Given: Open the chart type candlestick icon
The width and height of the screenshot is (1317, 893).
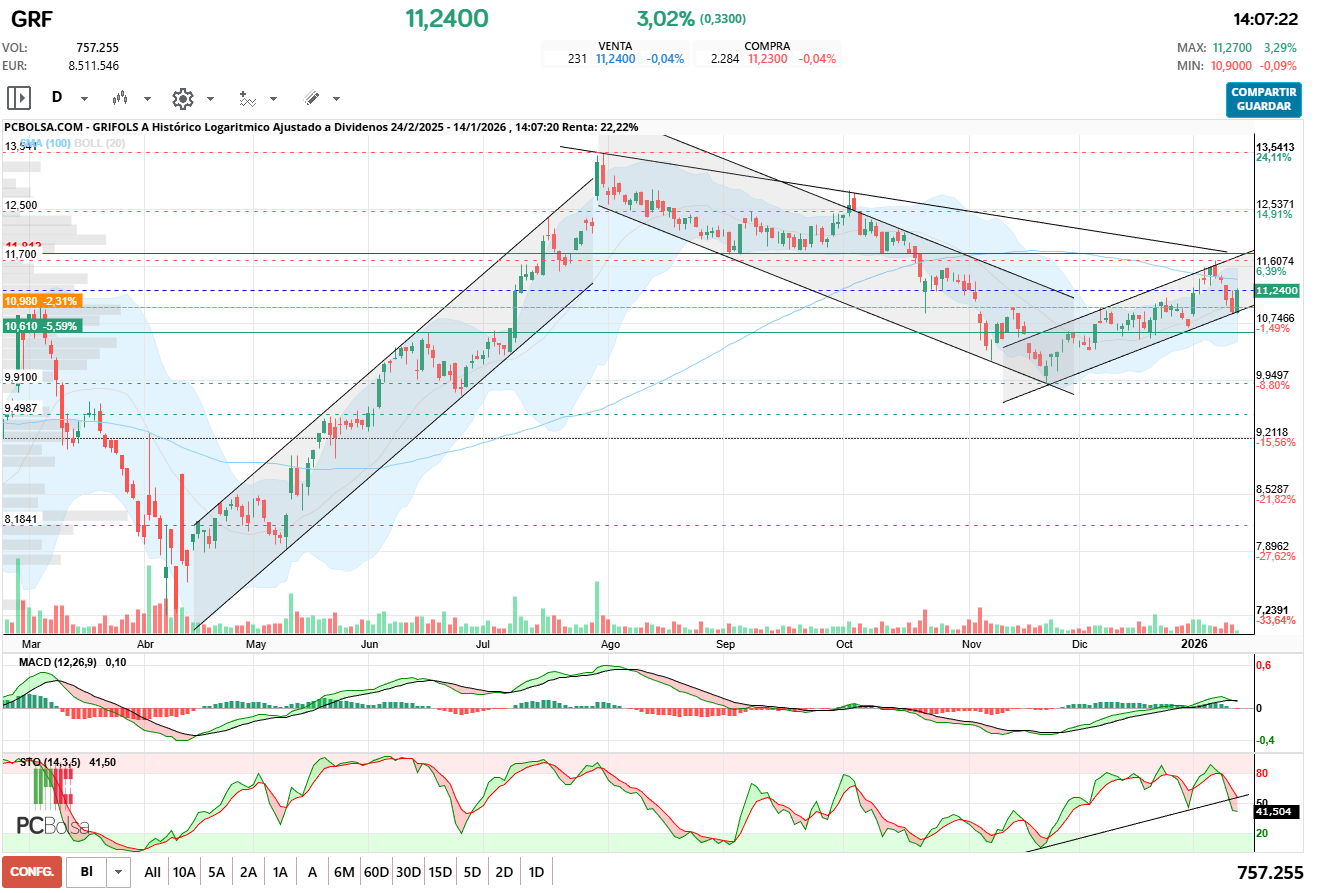Looking at the screenshot, I should click(121, 98).
